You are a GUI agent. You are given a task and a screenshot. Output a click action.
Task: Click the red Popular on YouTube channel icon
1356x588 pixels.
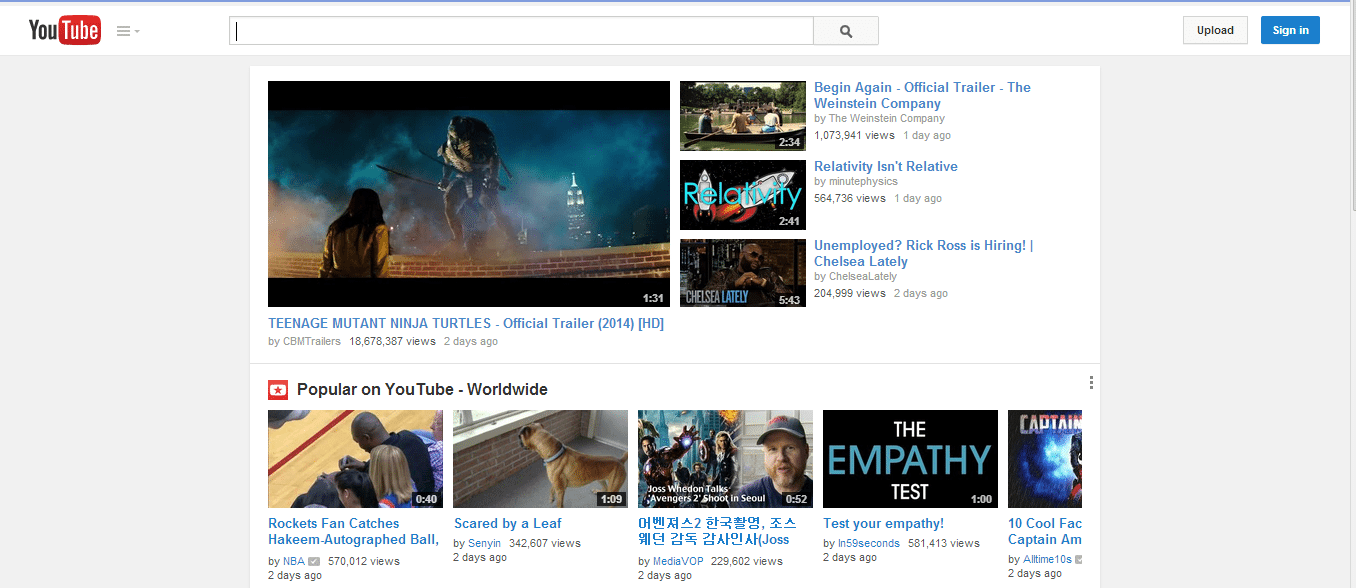(x=278, y=390)
